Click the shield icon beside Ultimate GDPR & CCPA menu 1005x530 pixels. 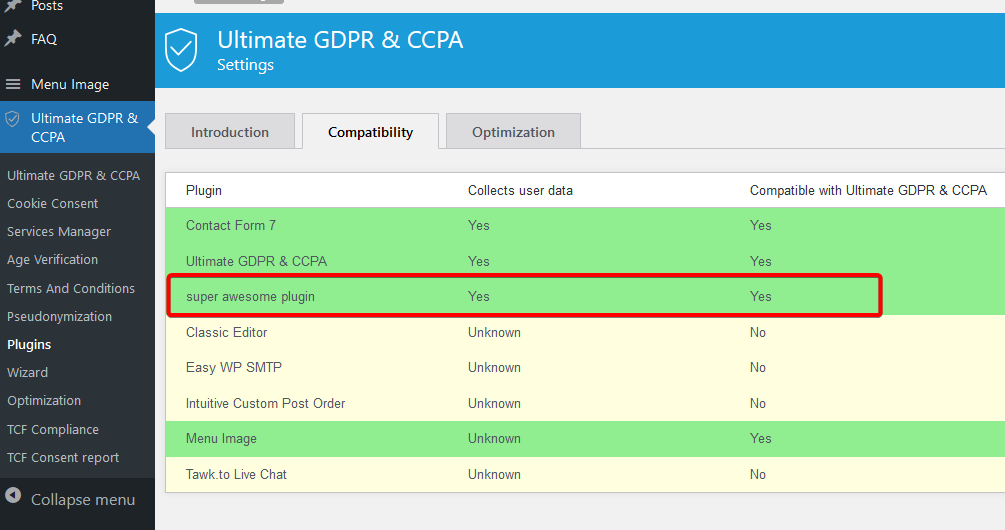pos(12,119)
